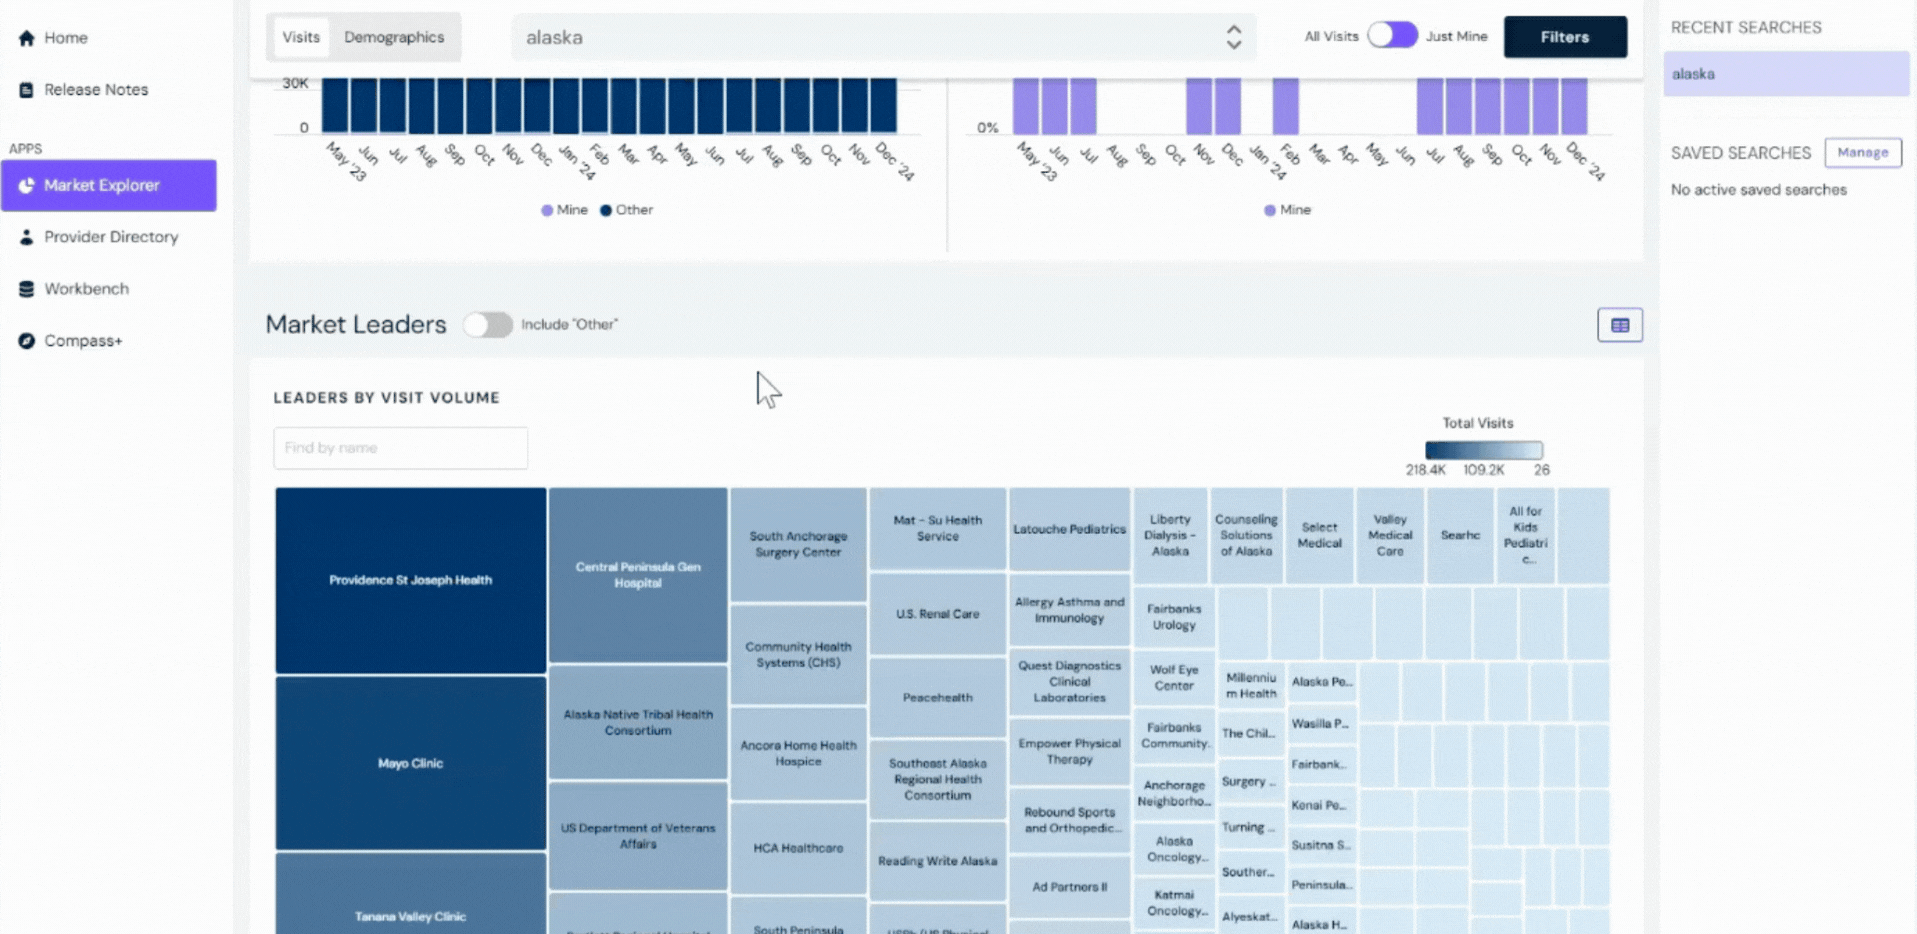Select the Searhc tile
1917x934 pixels.
click(x=1460, y=535)
